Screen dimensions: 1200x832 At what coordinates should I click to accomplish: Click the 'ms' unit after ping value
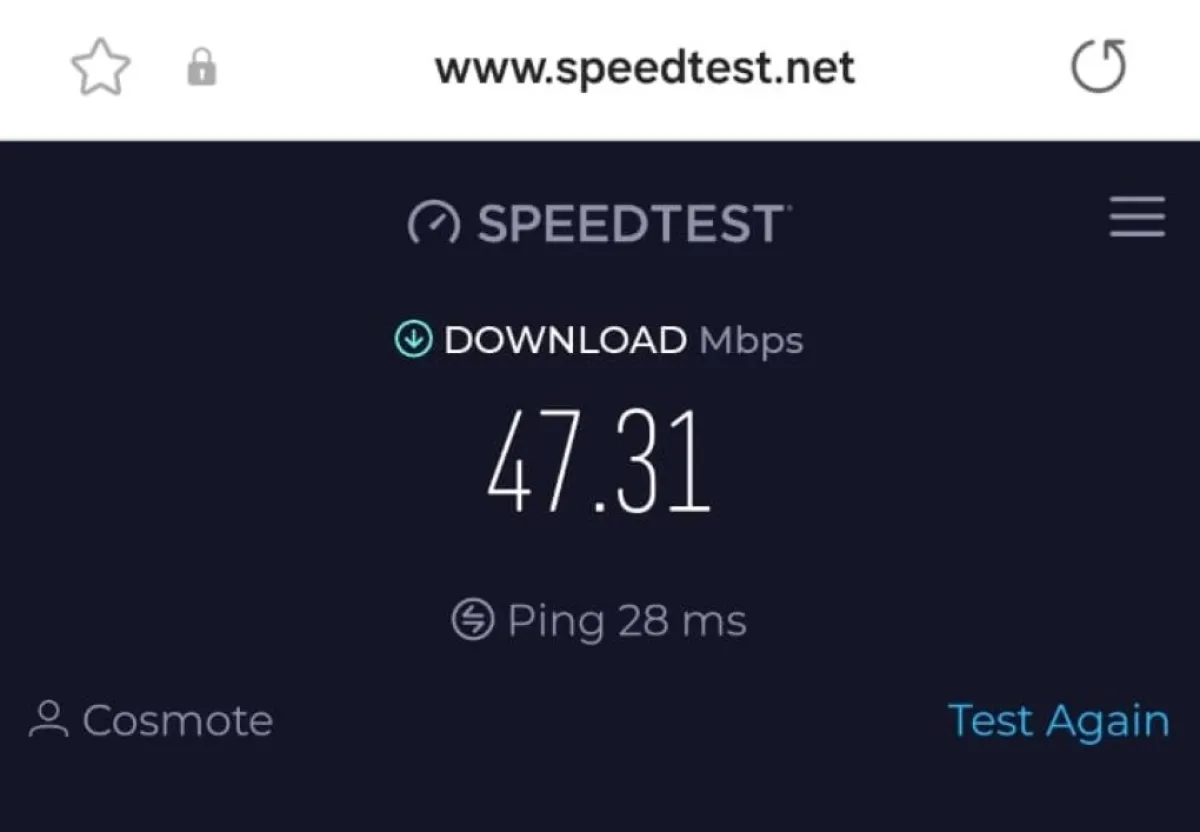(x=714, y=623)
